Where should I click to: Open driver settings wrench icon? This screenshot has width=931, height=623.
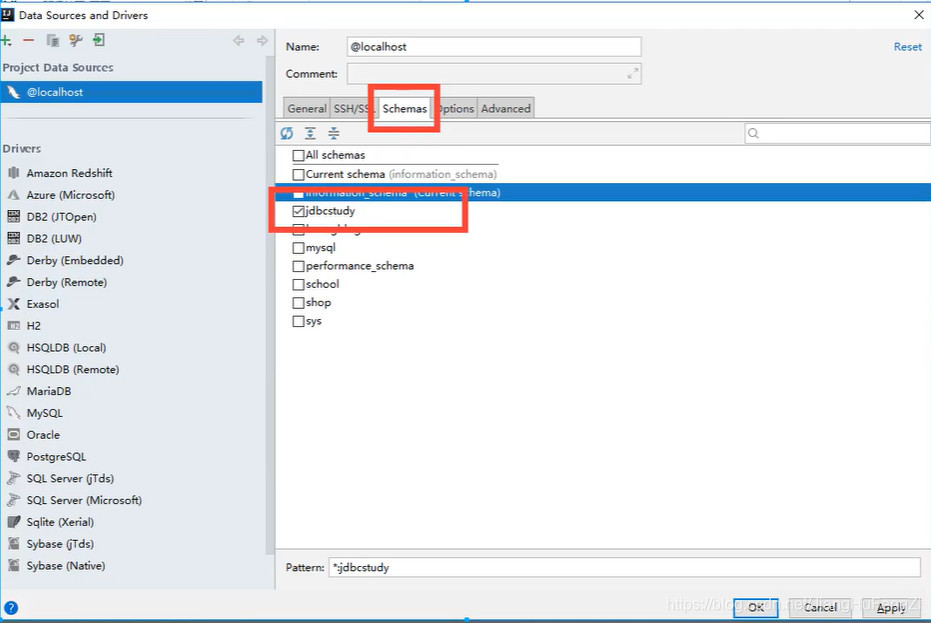point(75,40)
